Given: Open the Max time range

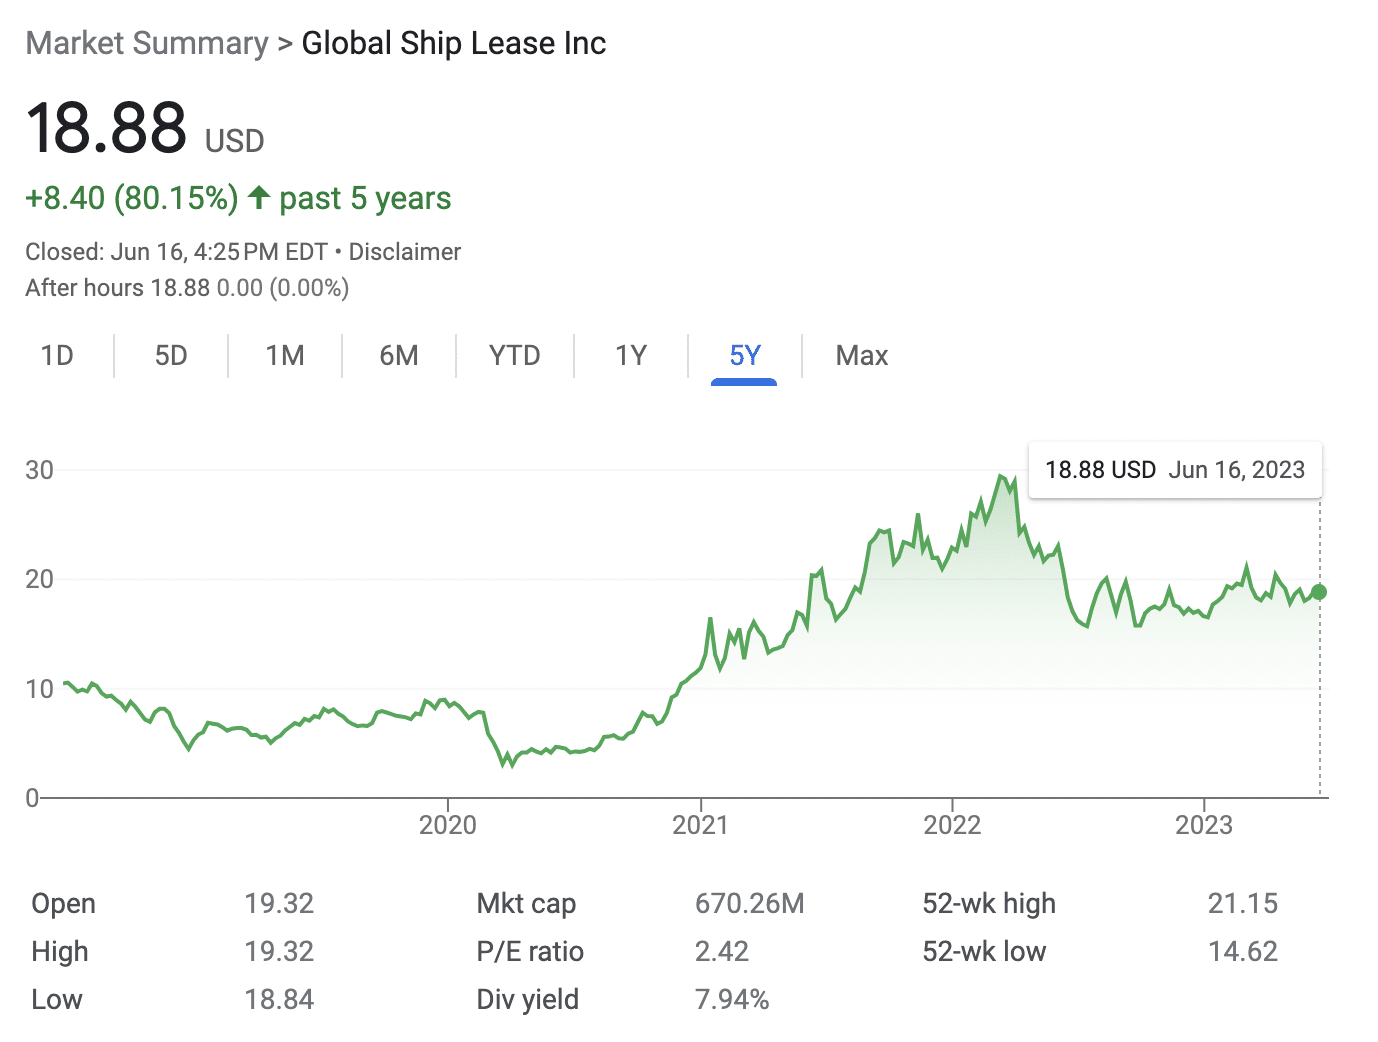Looking at the screenshot, I should click(x=862, y=356).
